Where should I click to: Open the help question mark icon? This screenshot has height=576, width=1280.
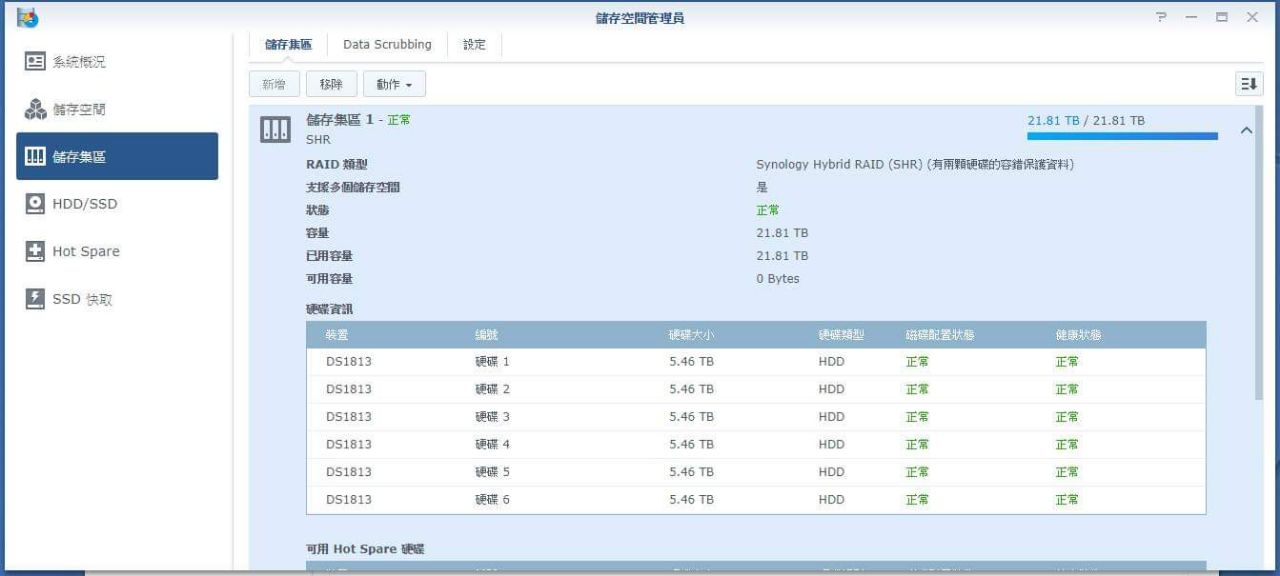coord(1161,18)
